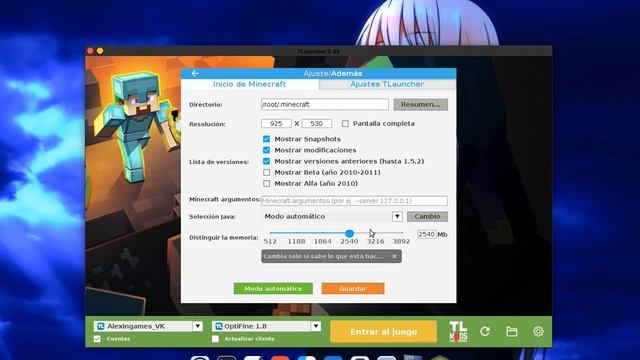Open the folder icon in the bottom bar

pyautogui.click(x=512, y=331)
